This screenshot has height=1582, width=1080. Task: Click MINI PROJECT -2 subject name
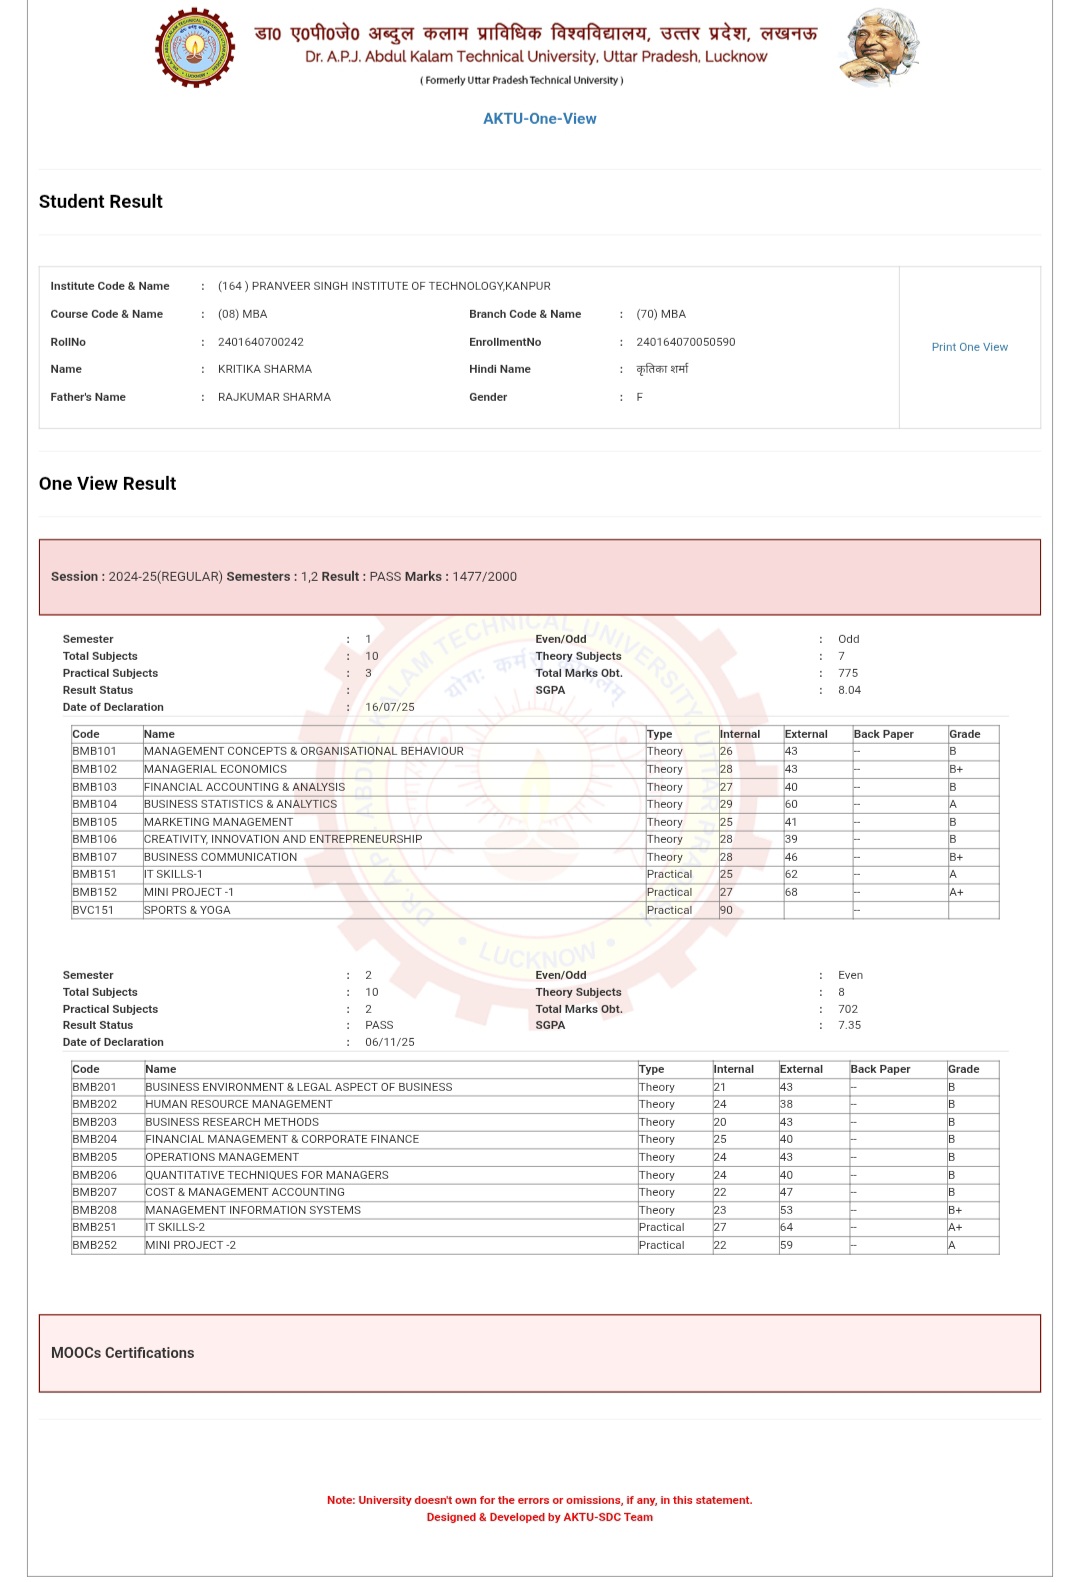coord(191,1245)
